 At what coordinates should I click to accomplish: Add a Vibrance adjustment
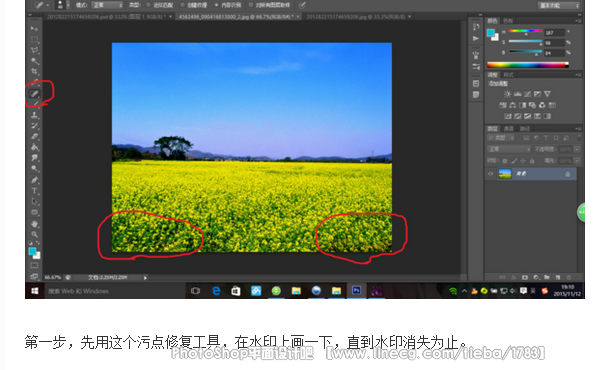tap(547, 94)
